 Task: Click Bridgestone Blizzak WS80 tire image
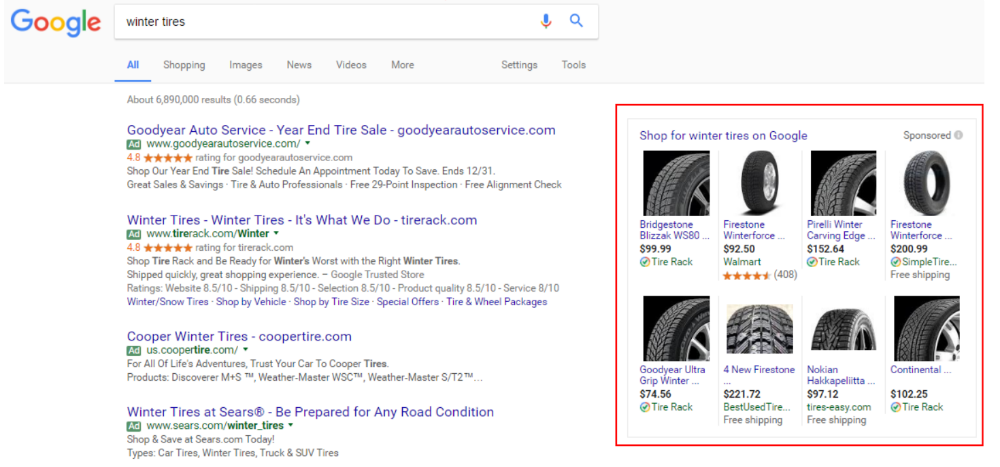pos(676,183)
